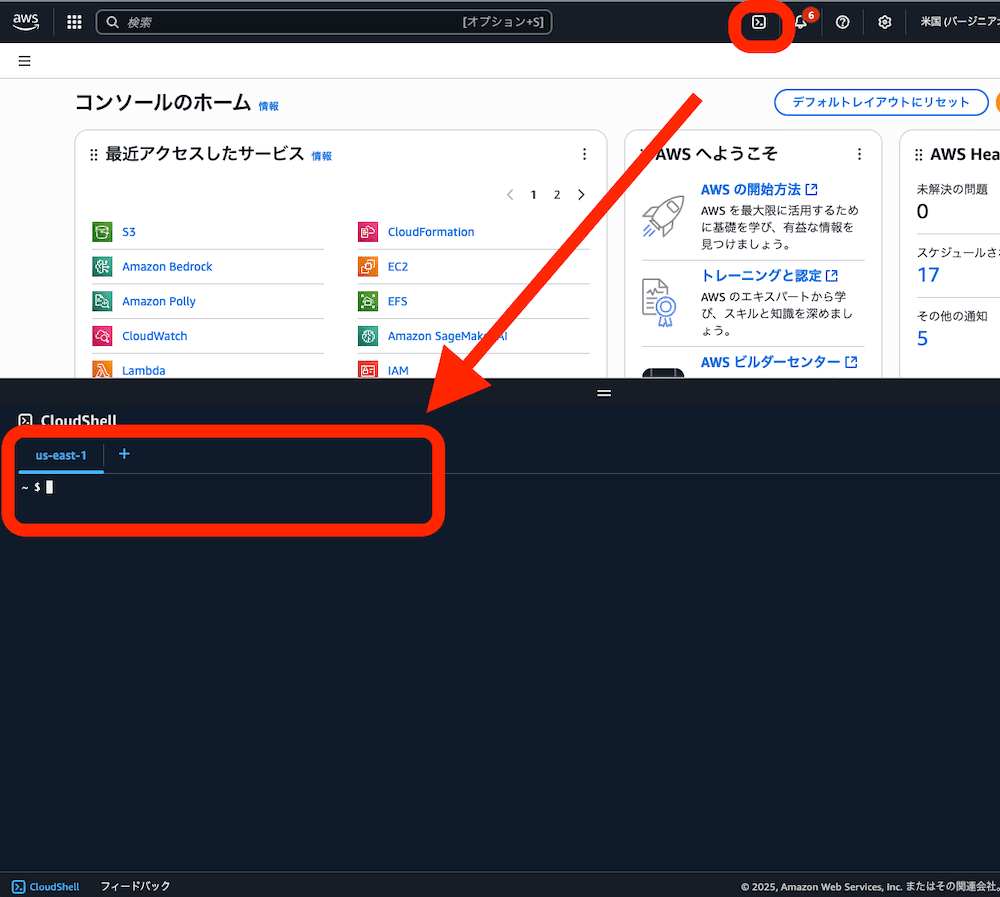1000x897 pixels.
Task: Open the help question mark icon
Action: point(842,22)
